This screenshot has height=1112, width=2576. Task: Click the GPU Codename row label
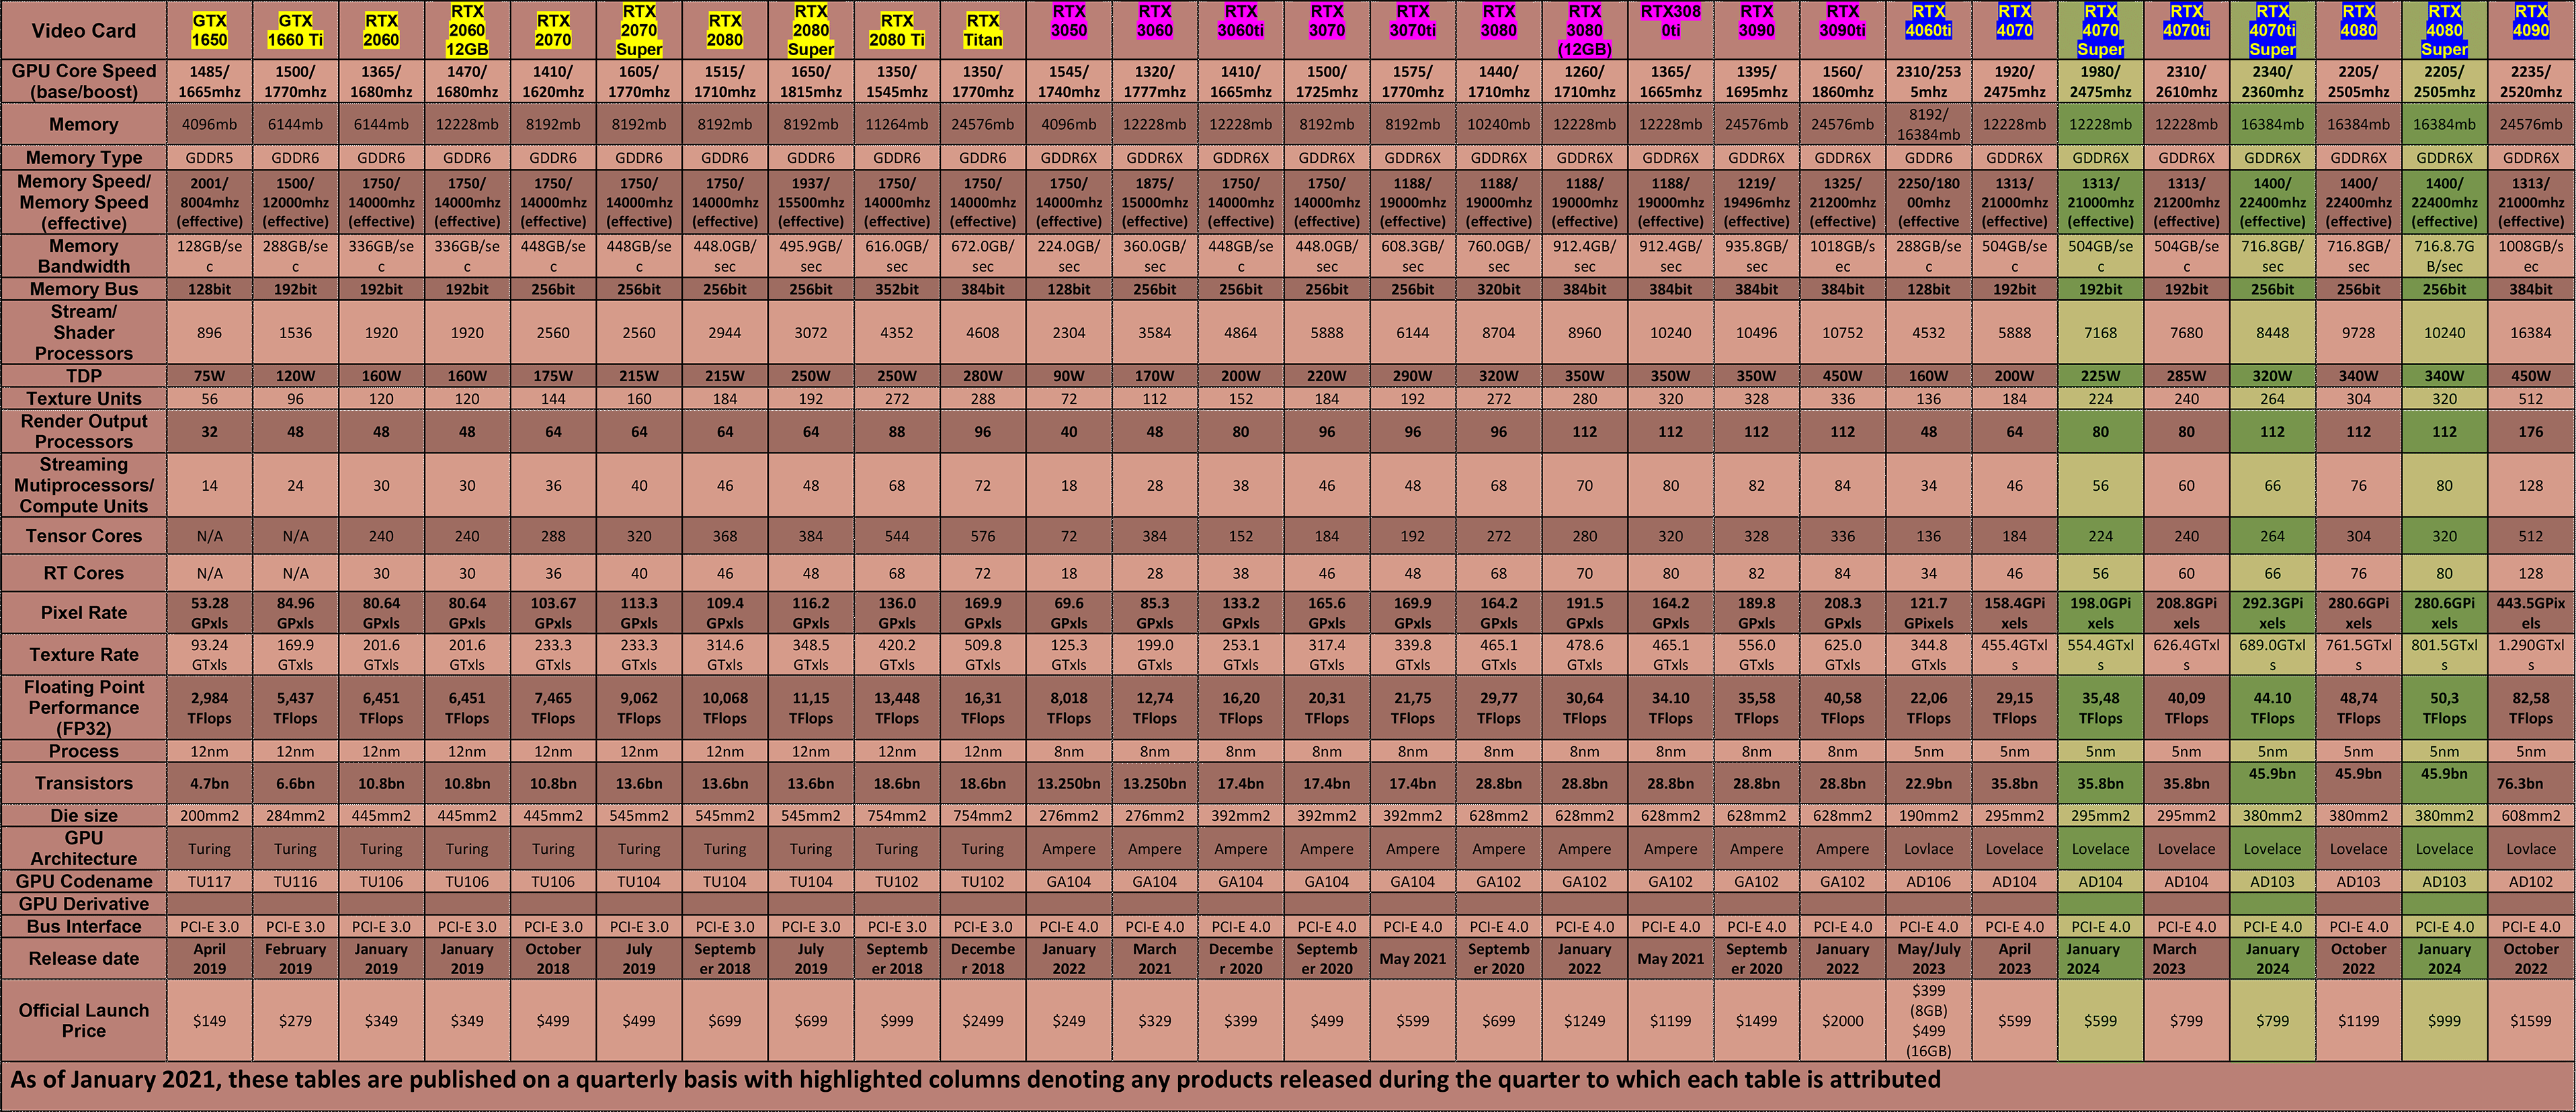(x=84, y=881)
